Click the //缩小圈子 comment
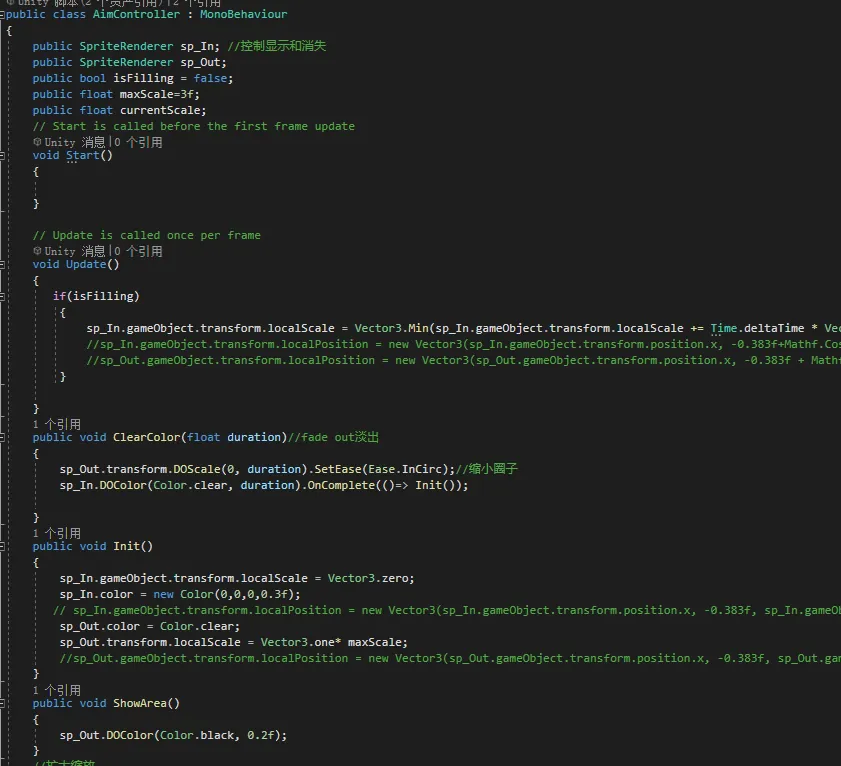This screenshot has height=766, width=841. 486,469
